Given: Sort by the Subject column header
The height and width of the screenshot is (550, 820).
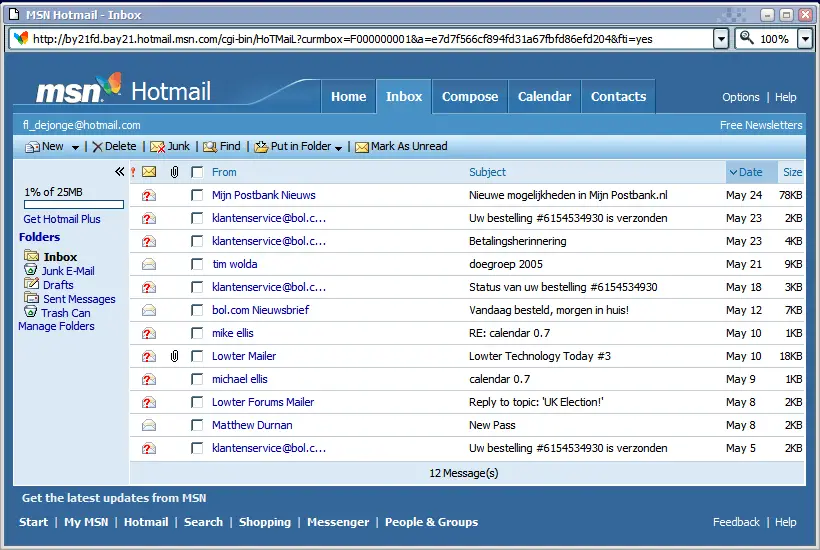Looking at the screenshot, I should coord(487,172).
